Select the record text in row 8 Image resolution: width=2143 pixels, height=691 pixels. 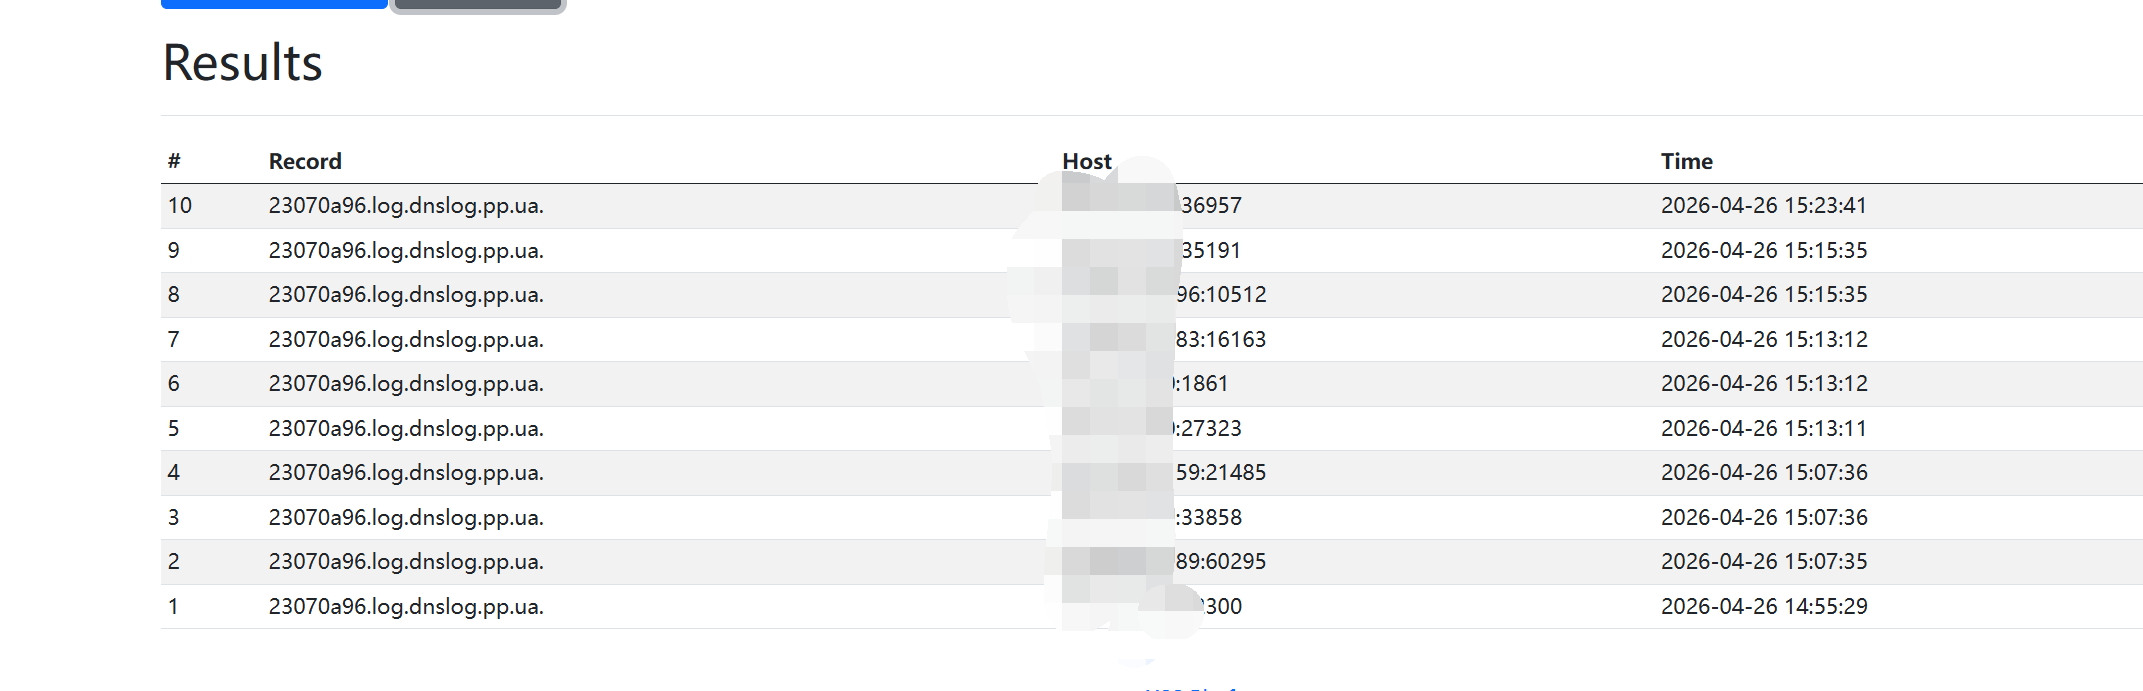pos(406,295)
